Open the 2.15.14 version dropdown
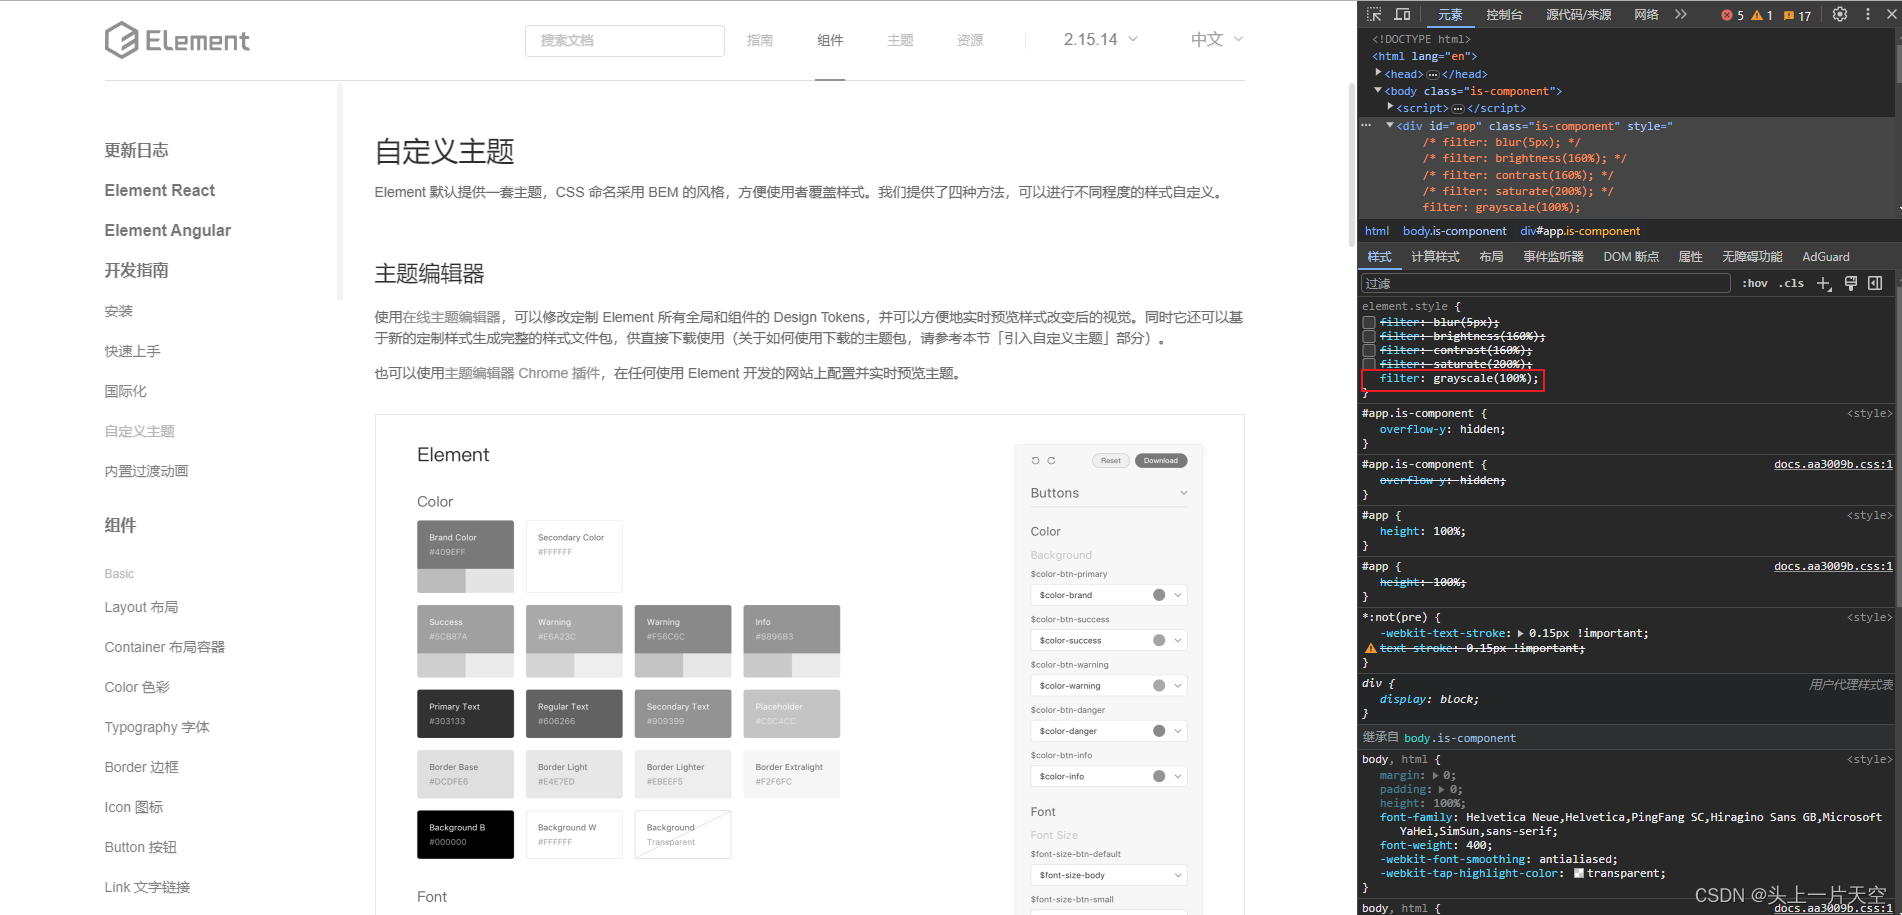The image size is (1902, 915). [x=1100, y=40]
